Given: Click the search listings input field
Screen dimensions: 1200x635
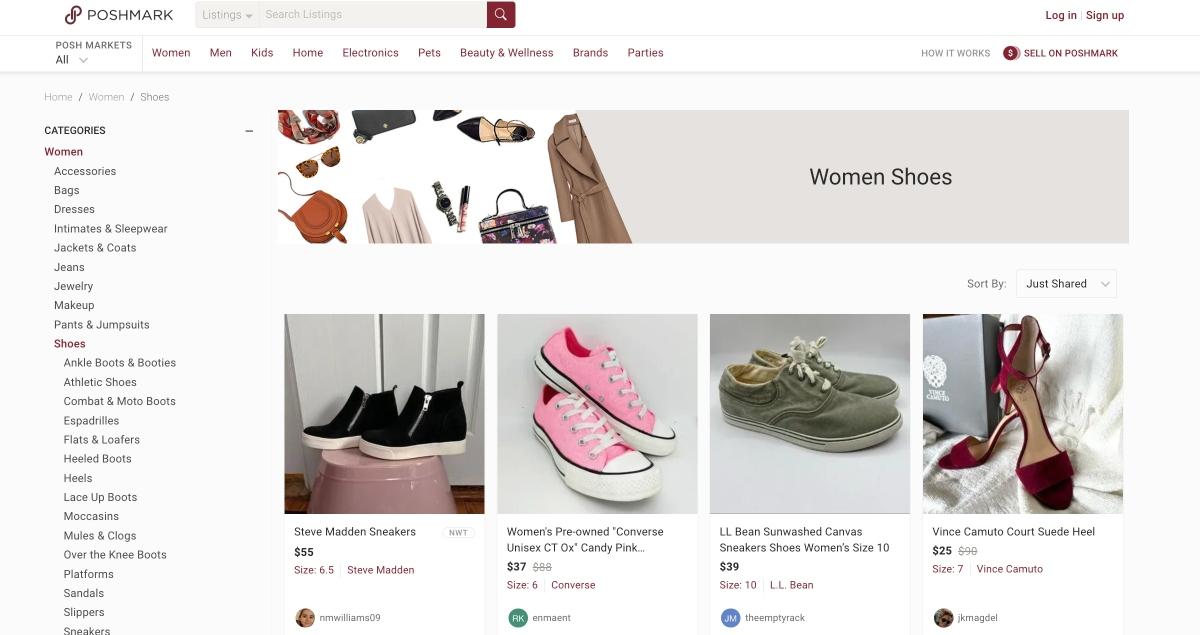Looking at the screenshot, I should [370, 14].
